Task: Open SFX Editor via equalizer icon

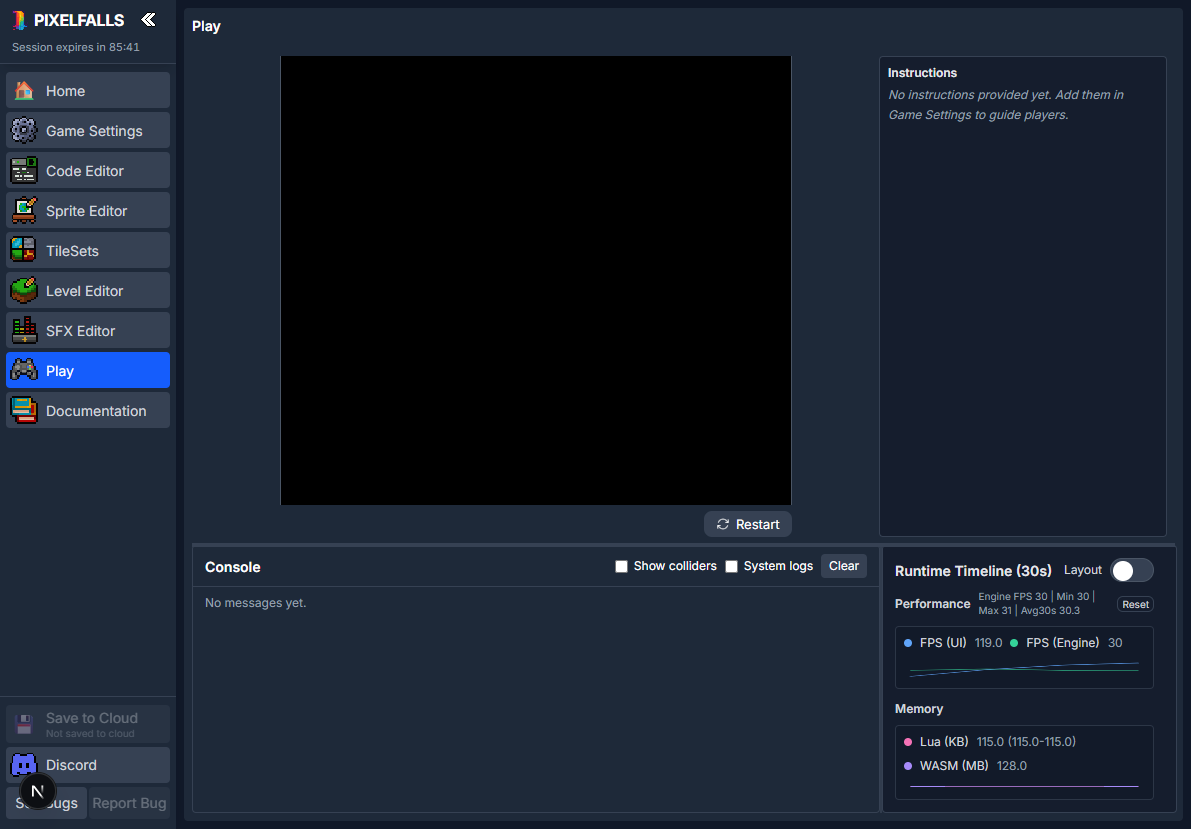Action: tap(24, 331)
